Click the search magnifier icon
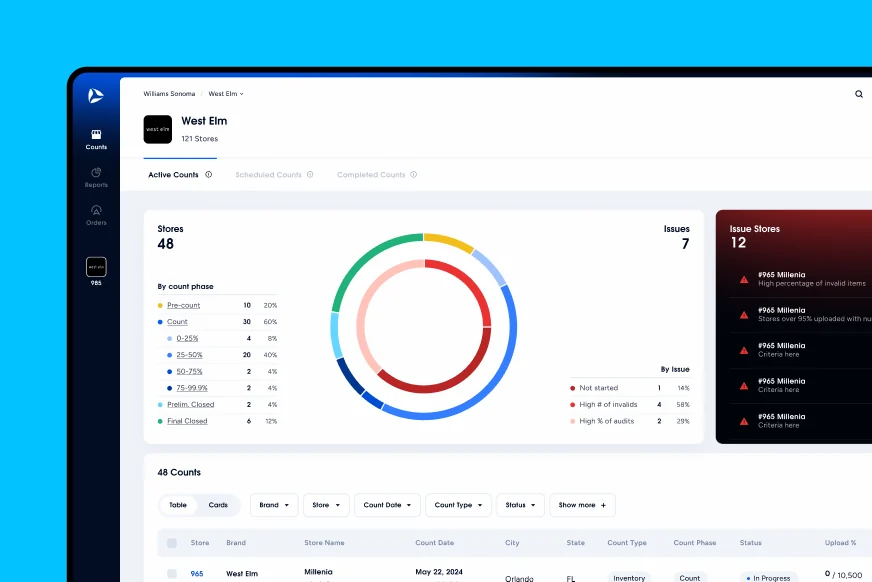 pos(859,94)
